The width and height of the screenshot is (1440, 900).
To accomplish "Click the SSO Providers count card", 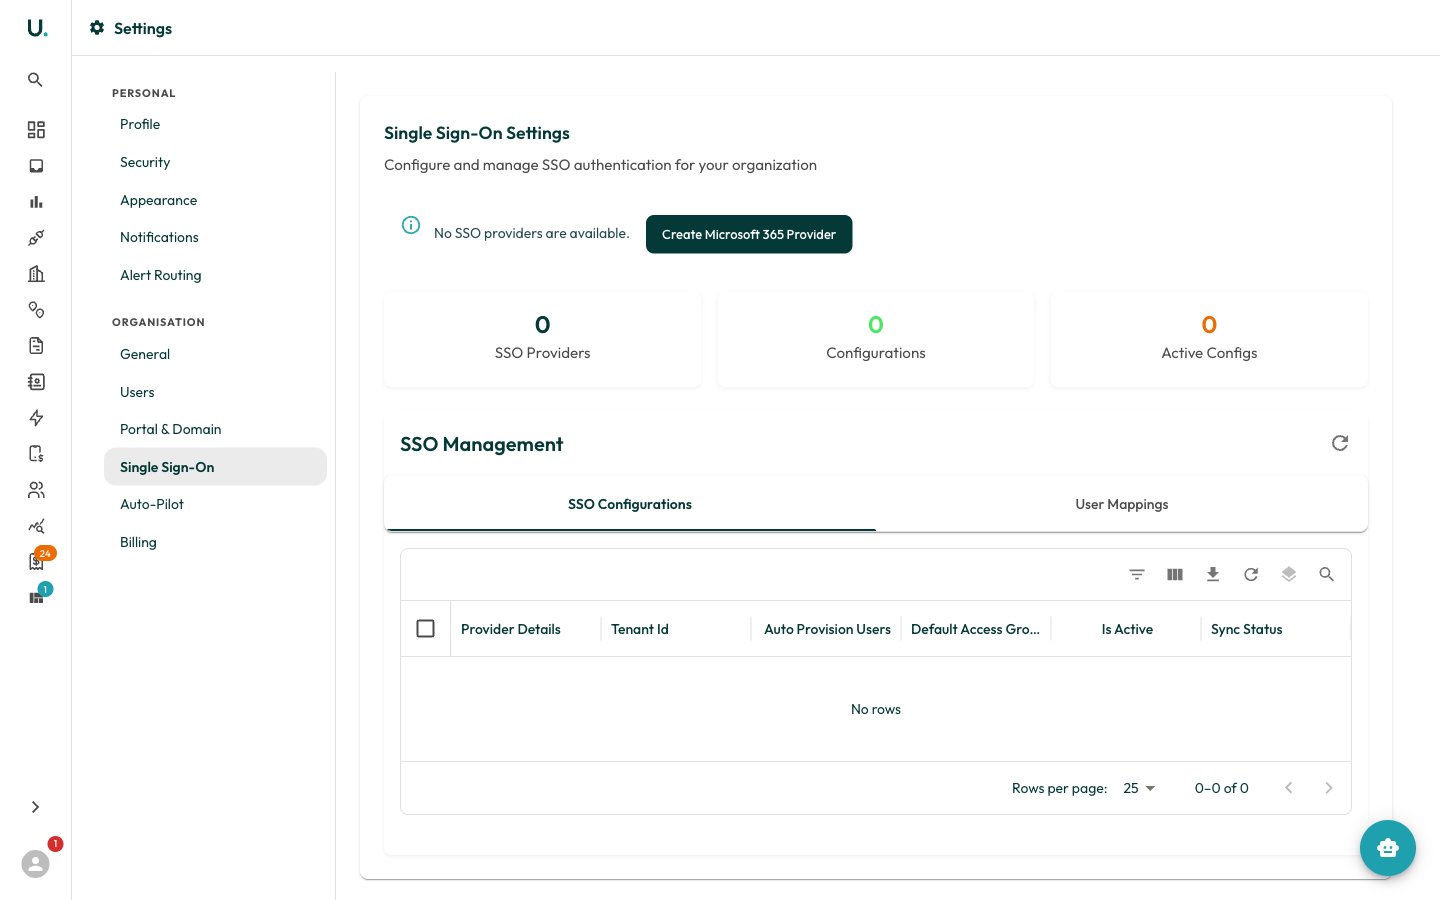I will (x=543, y=339).
